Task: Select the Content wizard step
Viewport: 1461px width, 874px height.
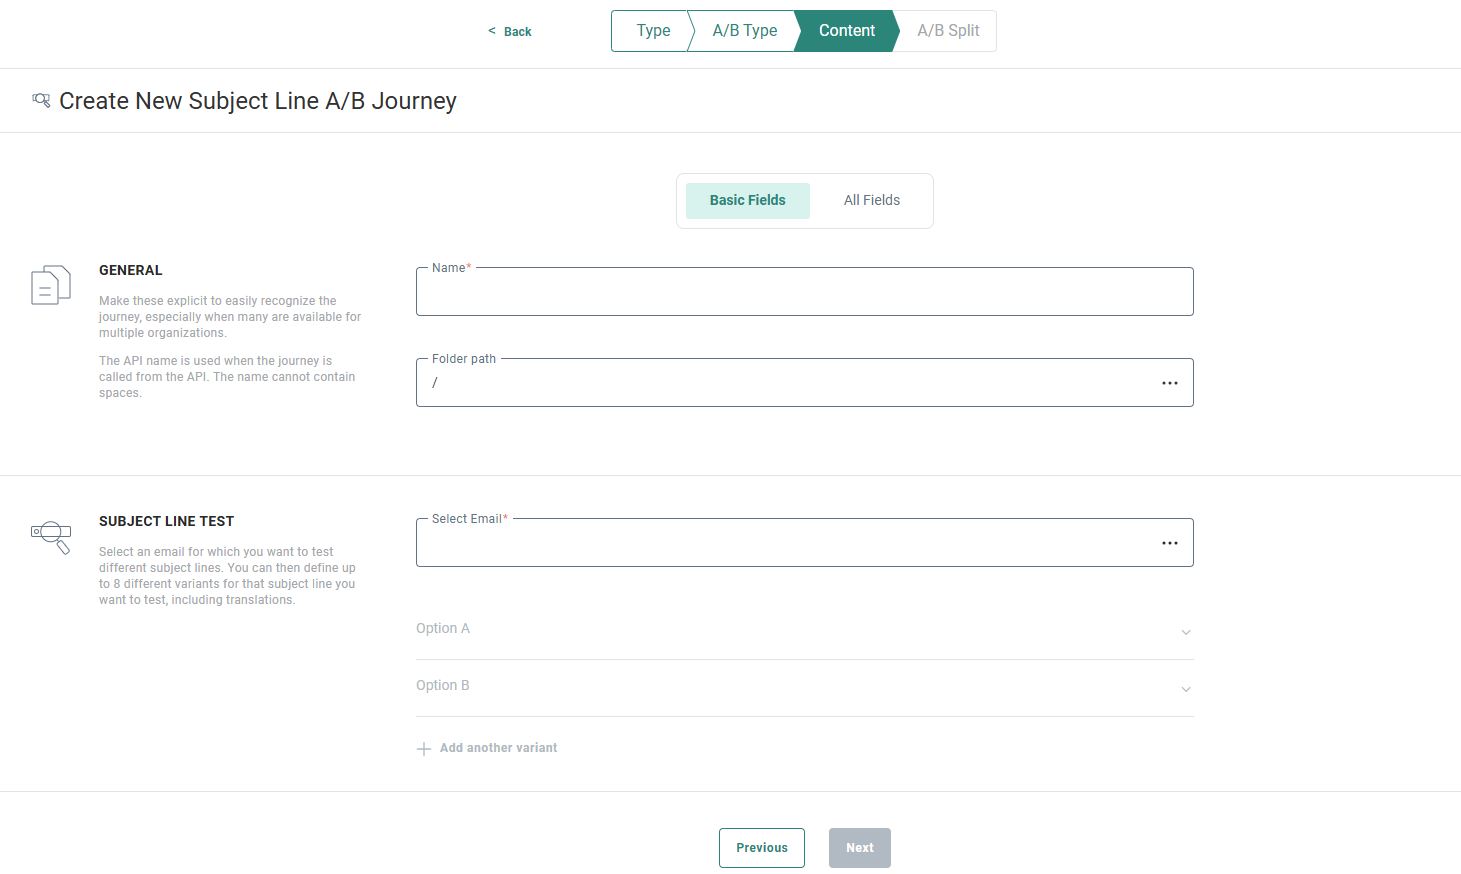Action: tap(846, 31)
